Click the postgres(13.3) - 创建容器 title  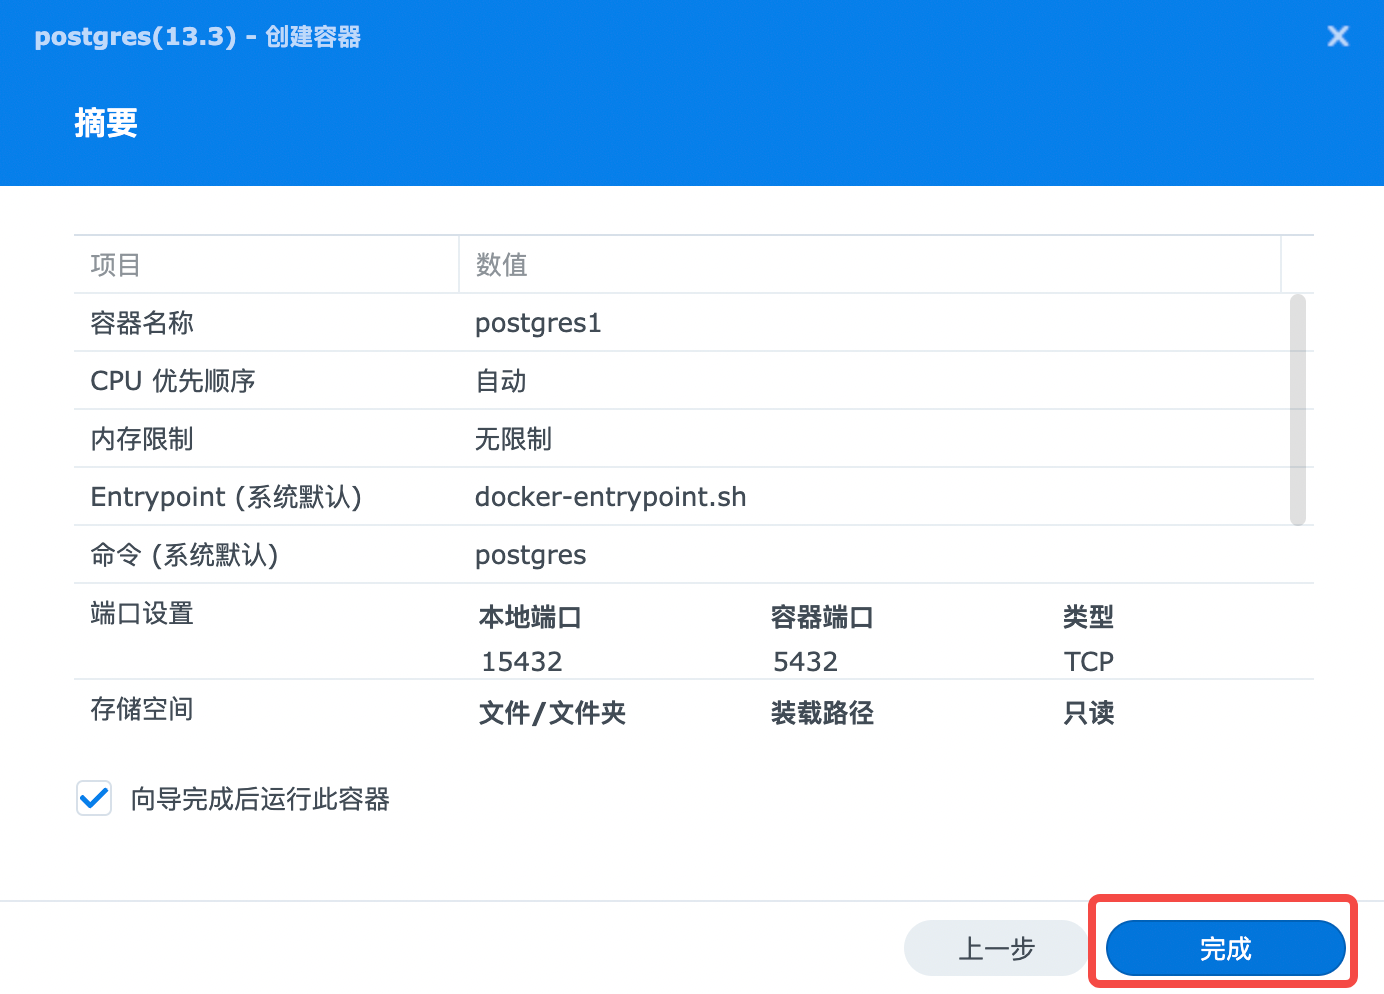pos(198,37)
